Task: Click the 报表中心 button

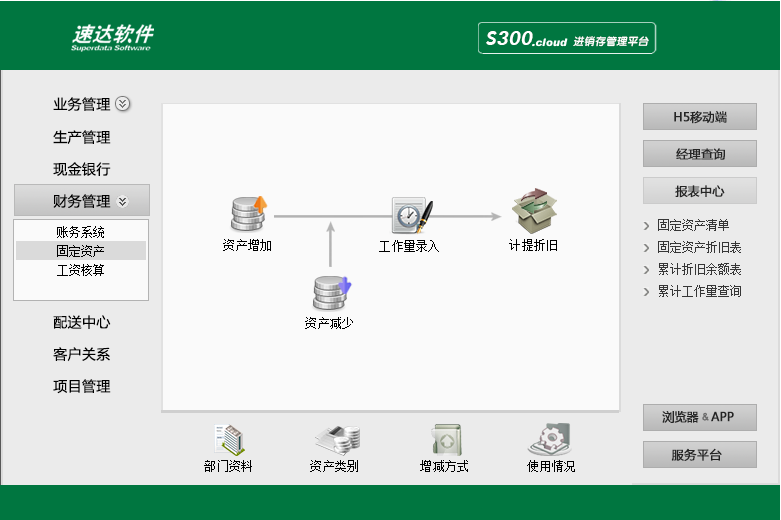Action: click(x=700, y=190)
